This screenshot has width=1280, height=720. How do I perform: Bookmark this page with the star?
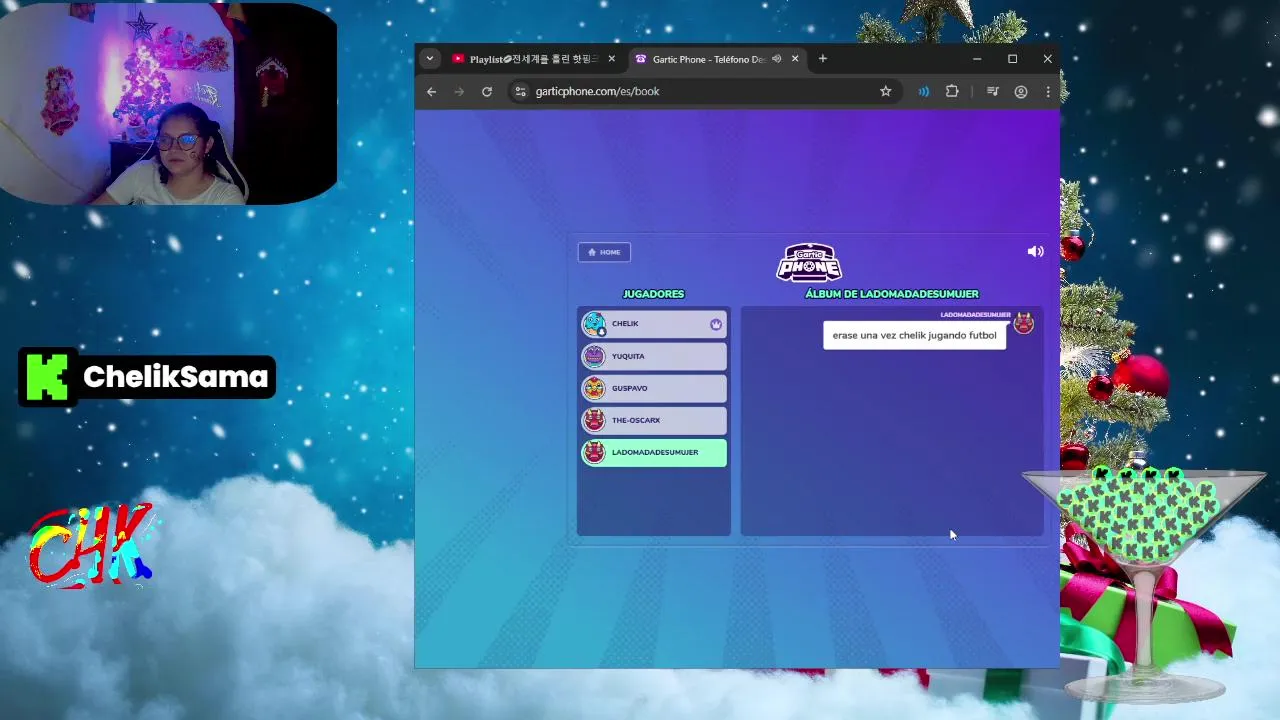coord(885,92)
